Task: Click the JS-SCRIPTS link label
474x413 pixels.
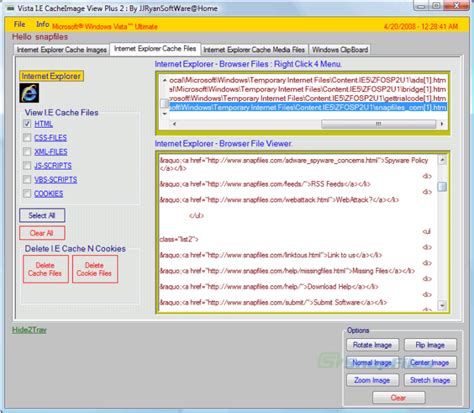Action: coord(53,166)
